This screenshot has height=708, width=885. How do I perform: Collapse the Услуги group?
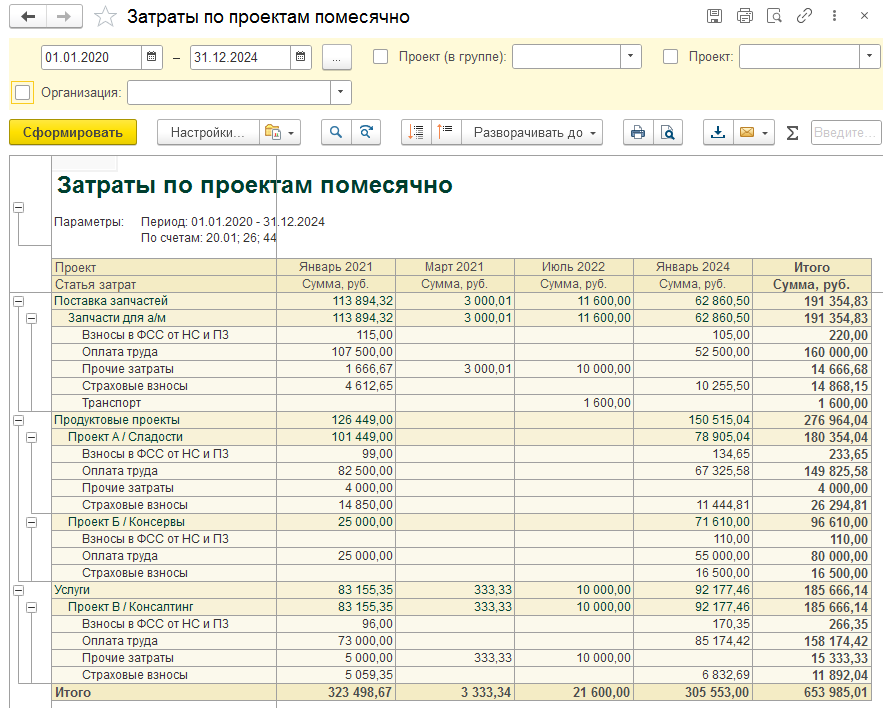pos(19,591)
